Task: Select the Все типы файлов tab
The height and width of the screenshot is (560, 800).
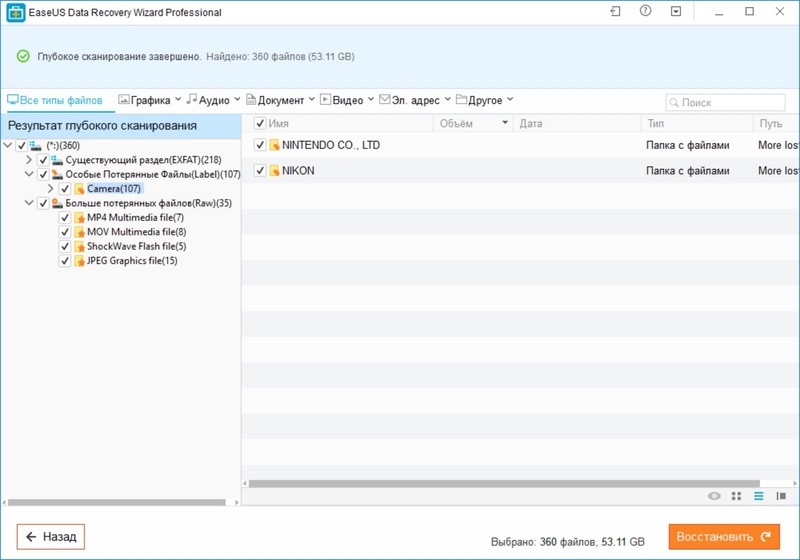Action: (x=55, y=100)
